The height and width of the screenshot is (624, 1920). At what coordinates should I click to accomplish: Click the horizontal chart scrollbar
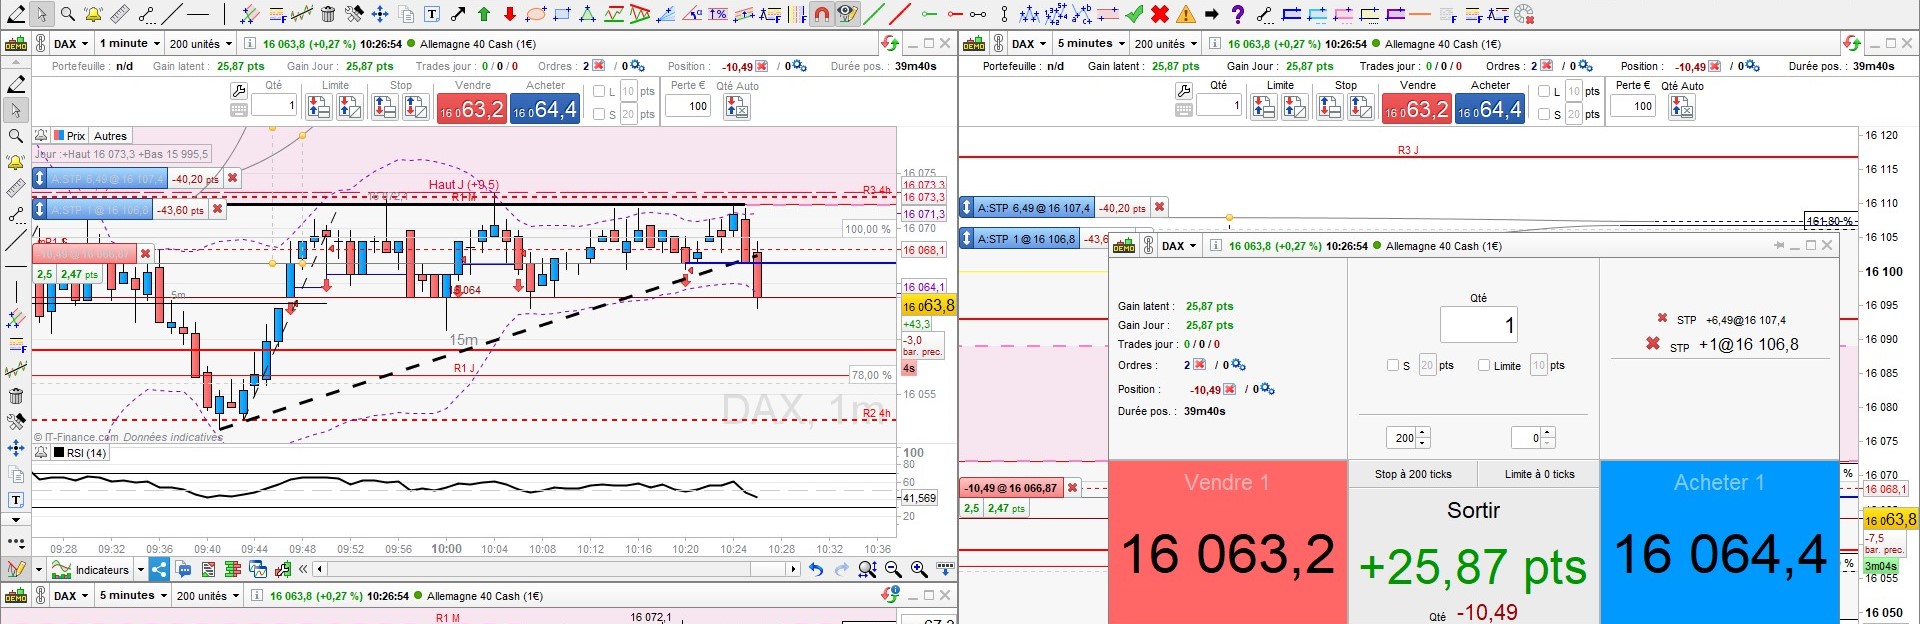tap(556, 569)
